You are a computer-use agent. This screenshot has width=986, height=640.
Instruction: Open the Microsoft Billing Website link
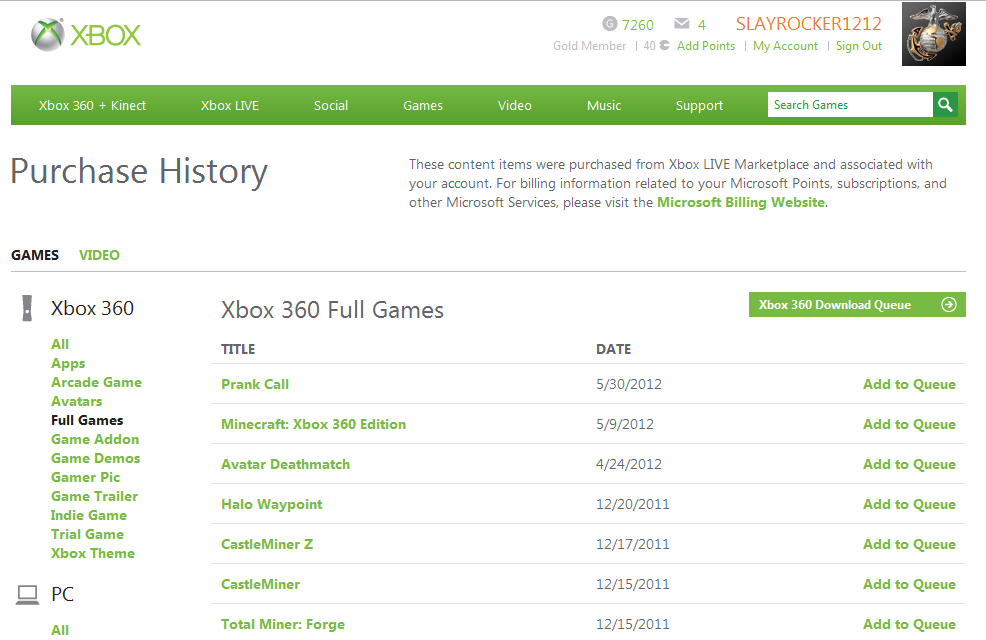[741, 202]
